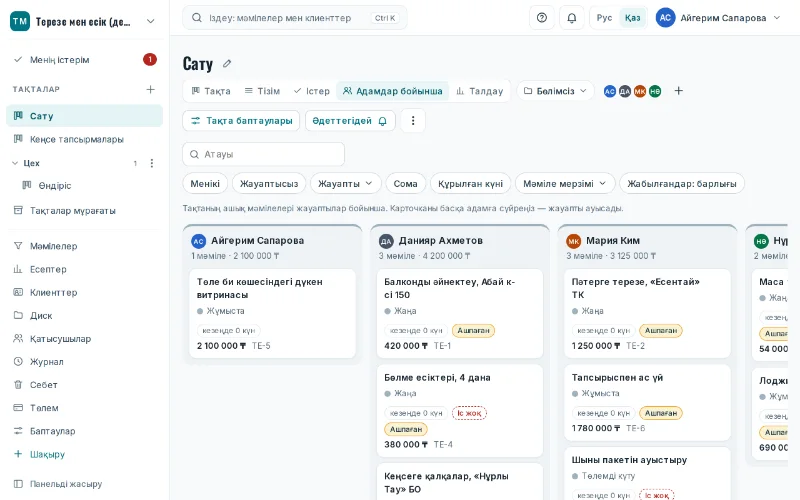Add a participant with the plus icon
The width and height of the screenshot is (800, 500).
point(679,91)
